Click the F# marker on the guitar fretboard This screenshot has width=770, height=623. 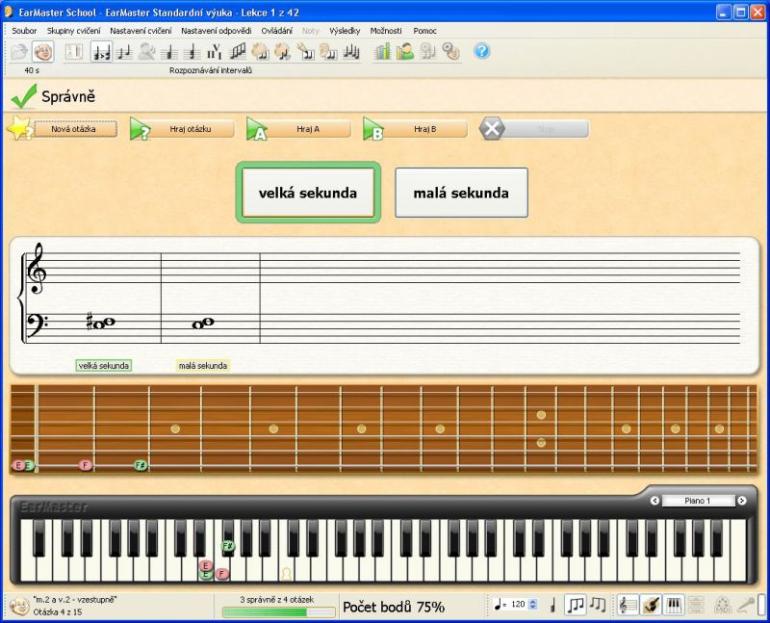(x=140, y=464)
